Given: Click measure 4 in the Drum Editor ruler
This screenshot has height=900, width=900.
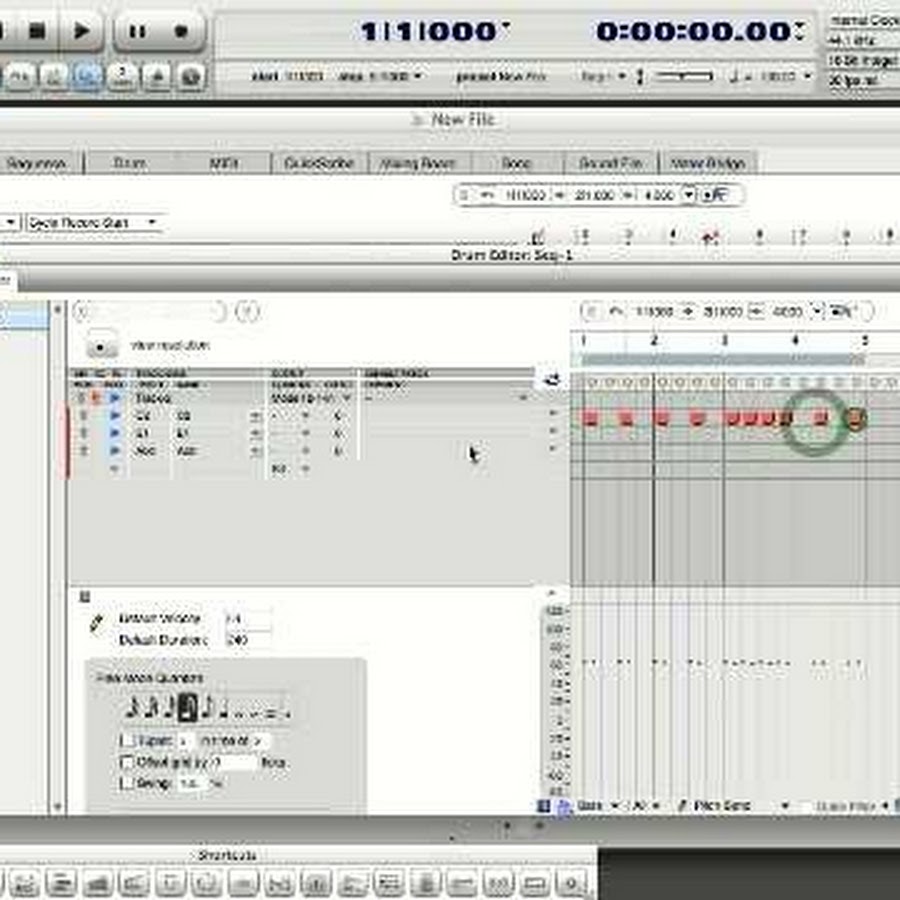Looking at the screenshot, I should pyautogui.click(x=796, y=341).
